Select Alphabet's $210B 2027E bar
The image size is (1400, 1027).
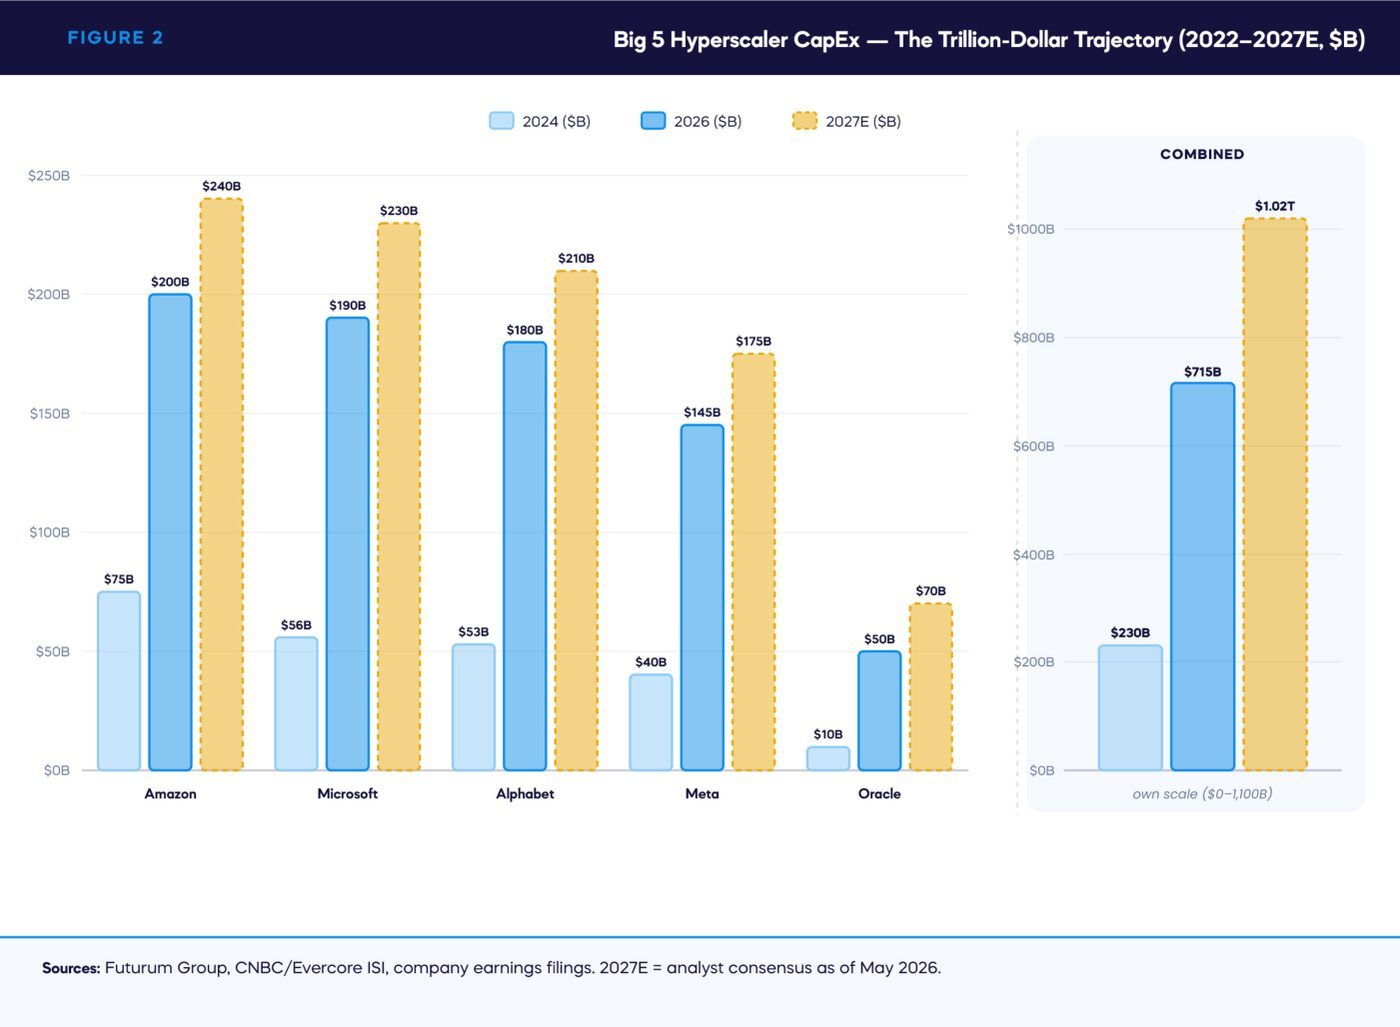coord(576,520)
